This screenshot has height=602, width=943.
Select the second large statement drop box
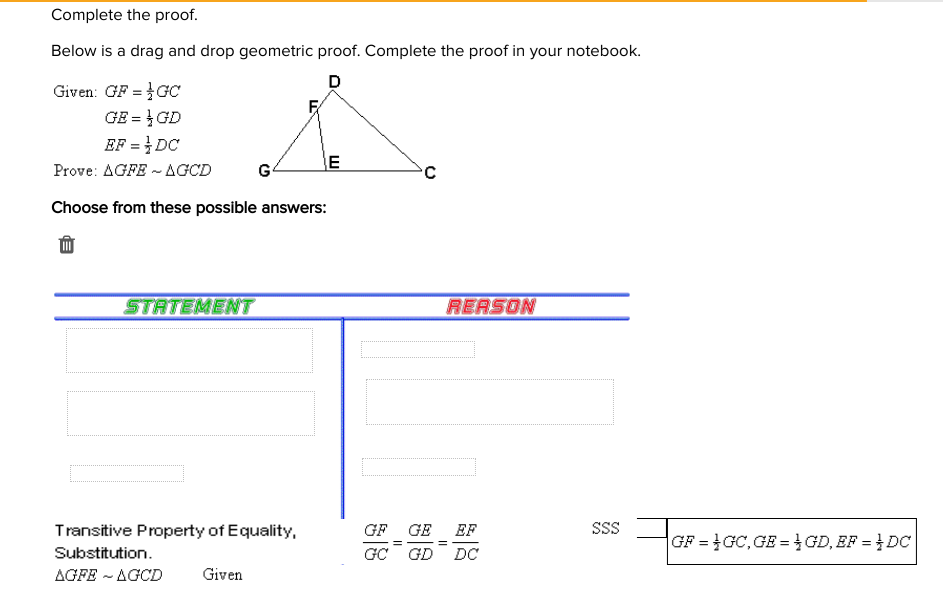[x=191, y=413]
